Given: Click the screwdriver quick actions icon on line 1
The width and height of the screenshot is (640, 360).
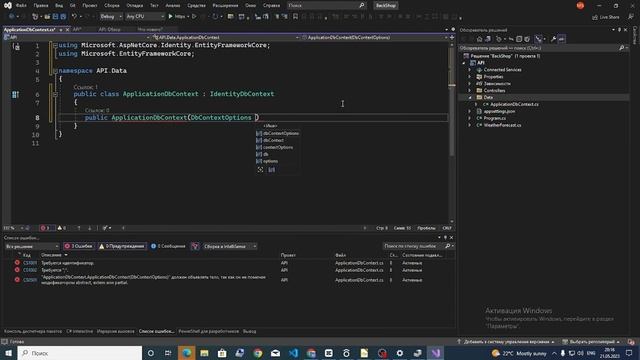Looking at the screenshot, I should click(16, 46).
